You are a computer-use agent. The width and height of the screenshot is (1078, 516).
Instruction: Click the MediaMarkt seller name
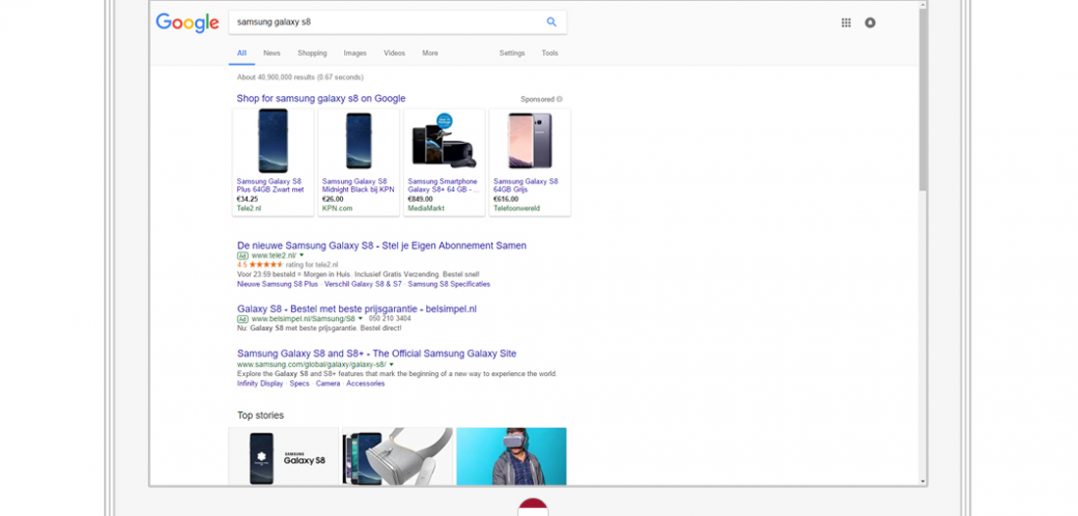[x=426, y=208]
